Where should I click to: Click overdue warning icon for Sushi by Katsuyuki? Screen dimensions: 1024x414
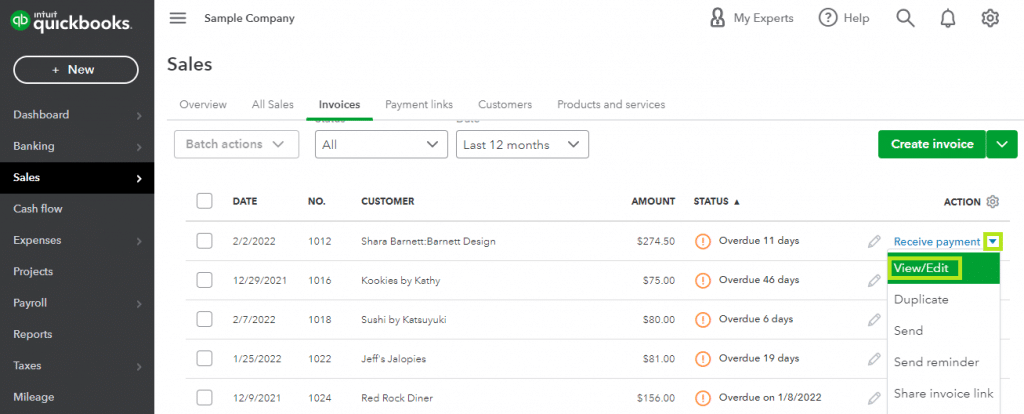(x=703, y=320)
